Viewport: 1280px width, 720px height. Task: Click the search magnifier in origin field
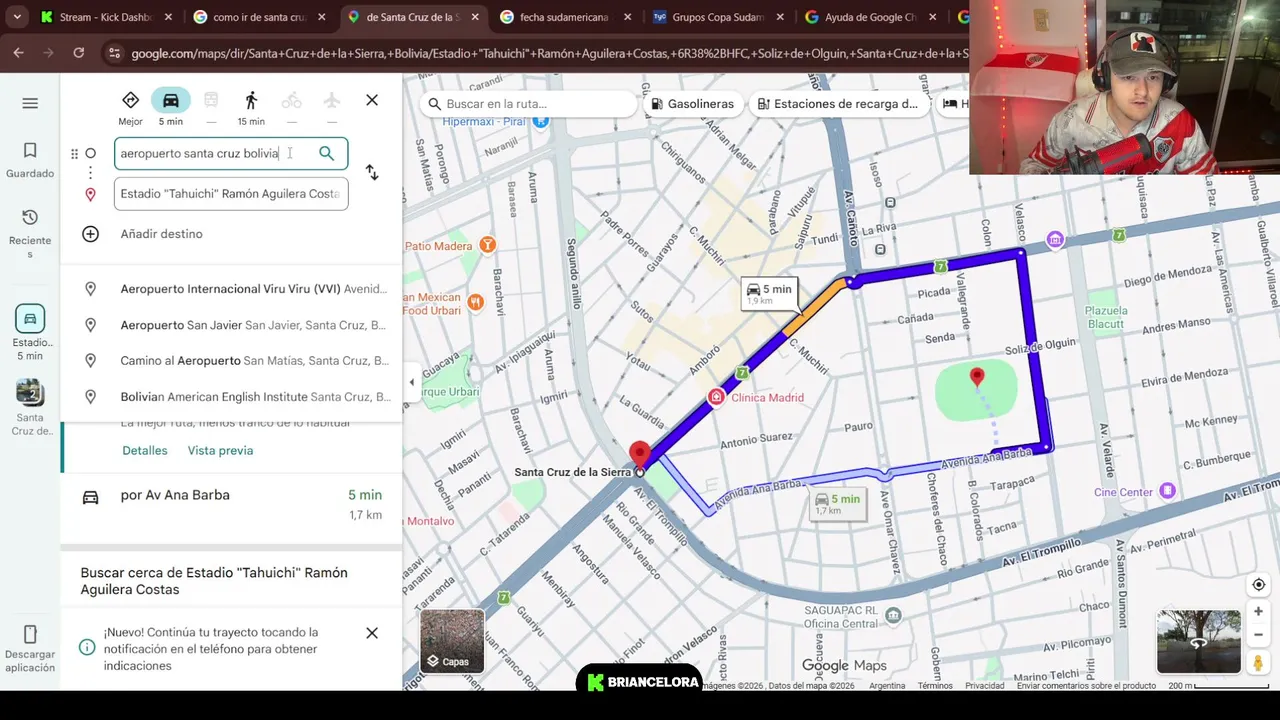[x=326, y=153]
